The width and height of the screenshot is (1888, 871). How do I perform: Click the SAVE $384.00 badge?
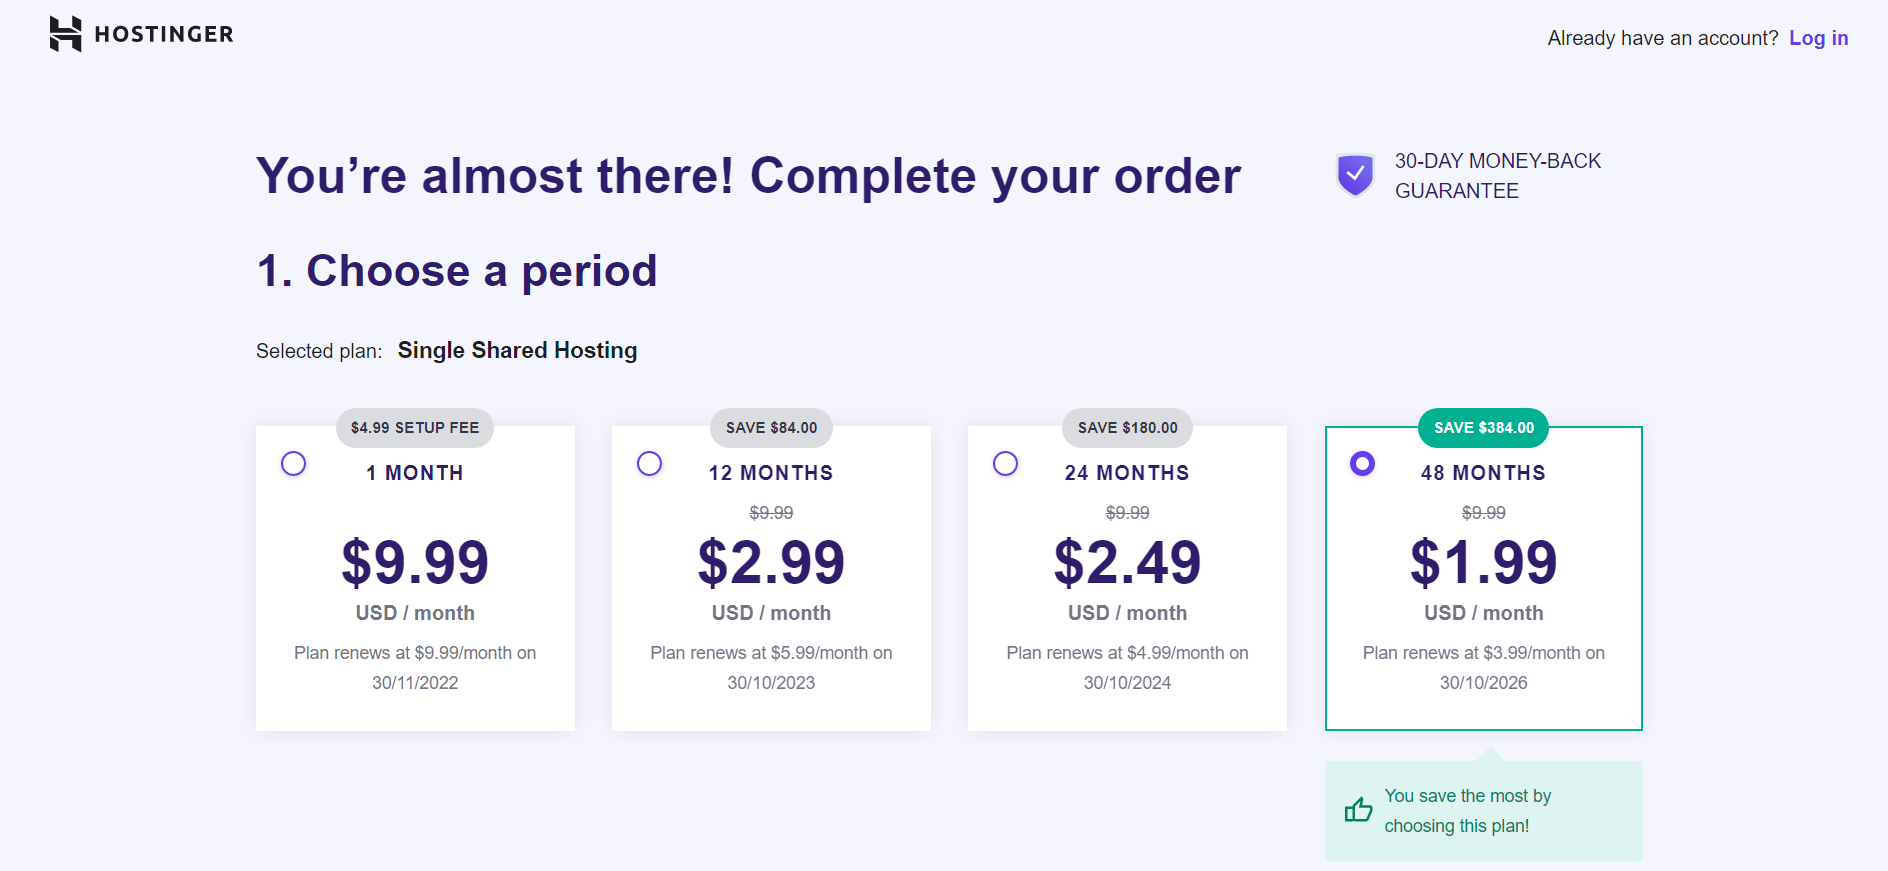coord(1482,427)
